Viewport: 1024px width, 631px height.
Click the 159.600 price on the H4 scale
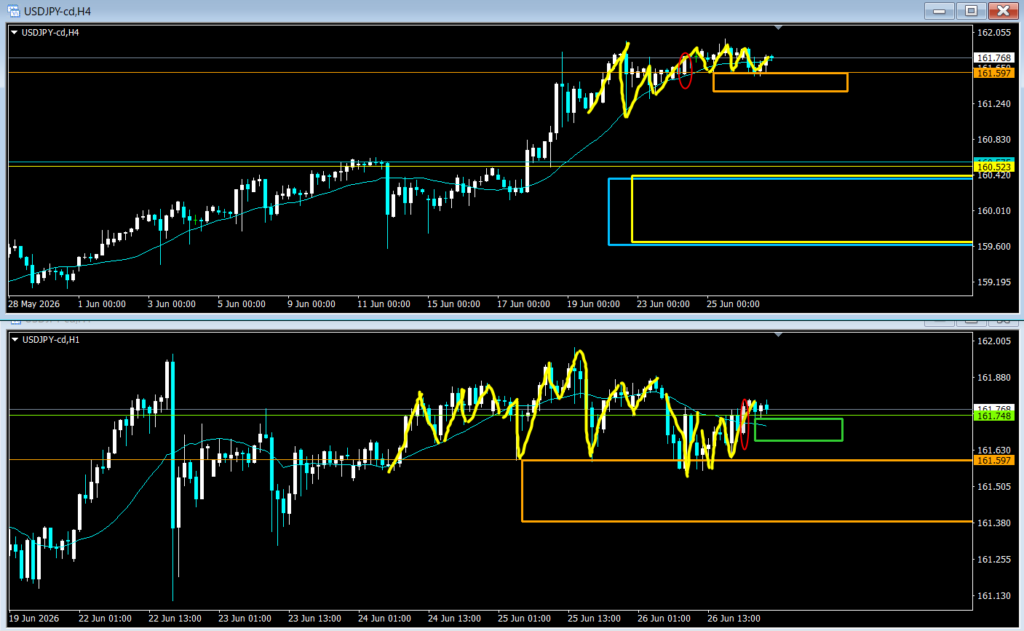pos(994,247)
